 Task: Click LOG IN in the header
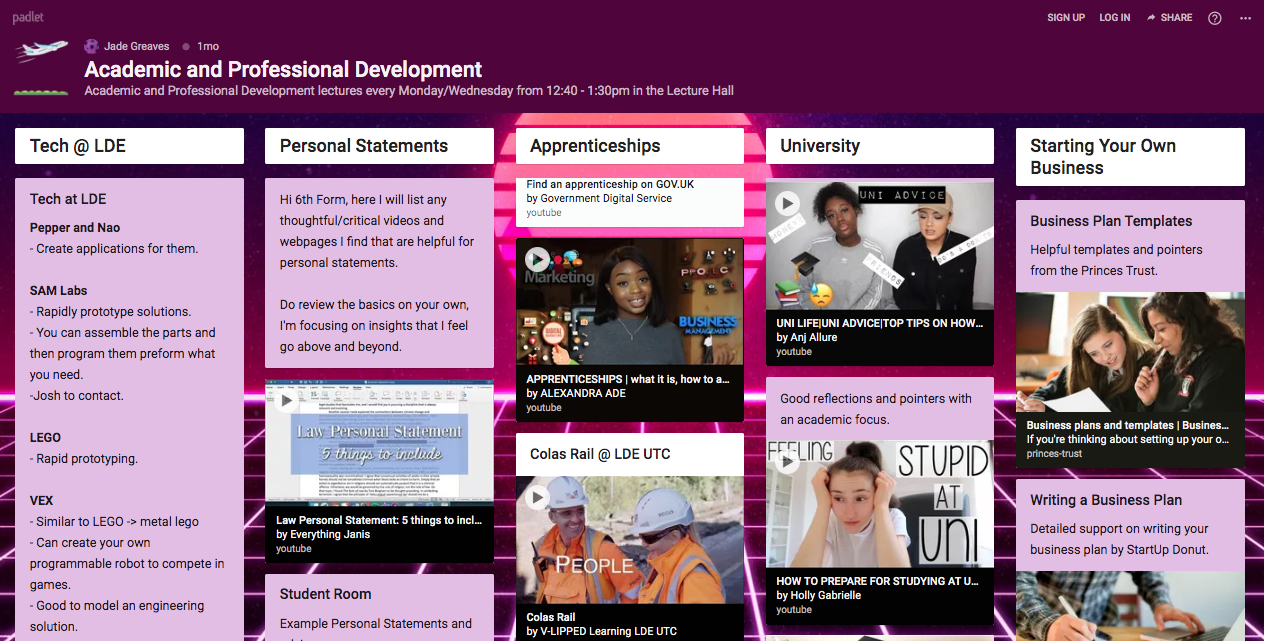pyautogui.click(x=1115, y=18)
